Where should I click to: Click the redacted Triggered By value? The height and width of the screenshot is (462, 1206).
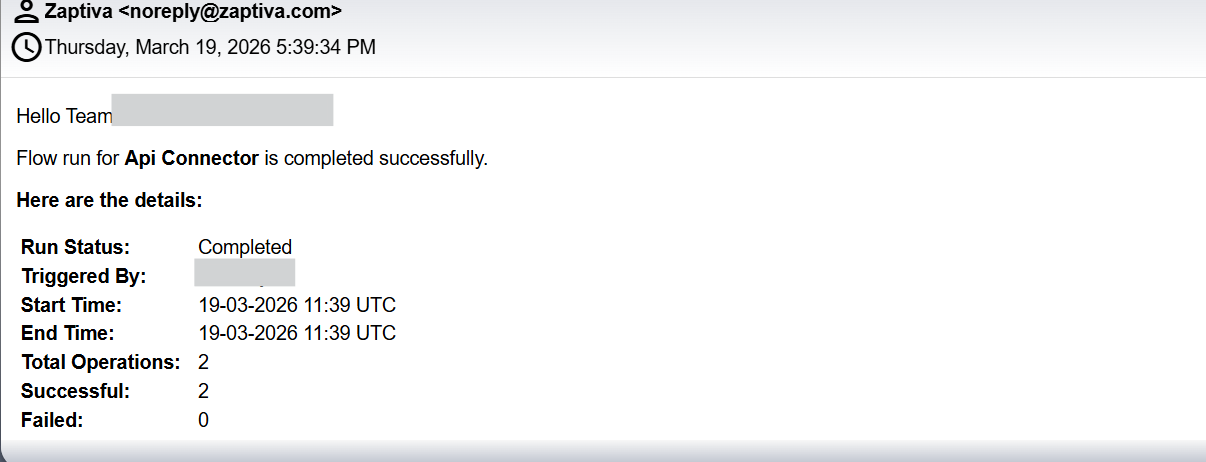click(244, 272)
